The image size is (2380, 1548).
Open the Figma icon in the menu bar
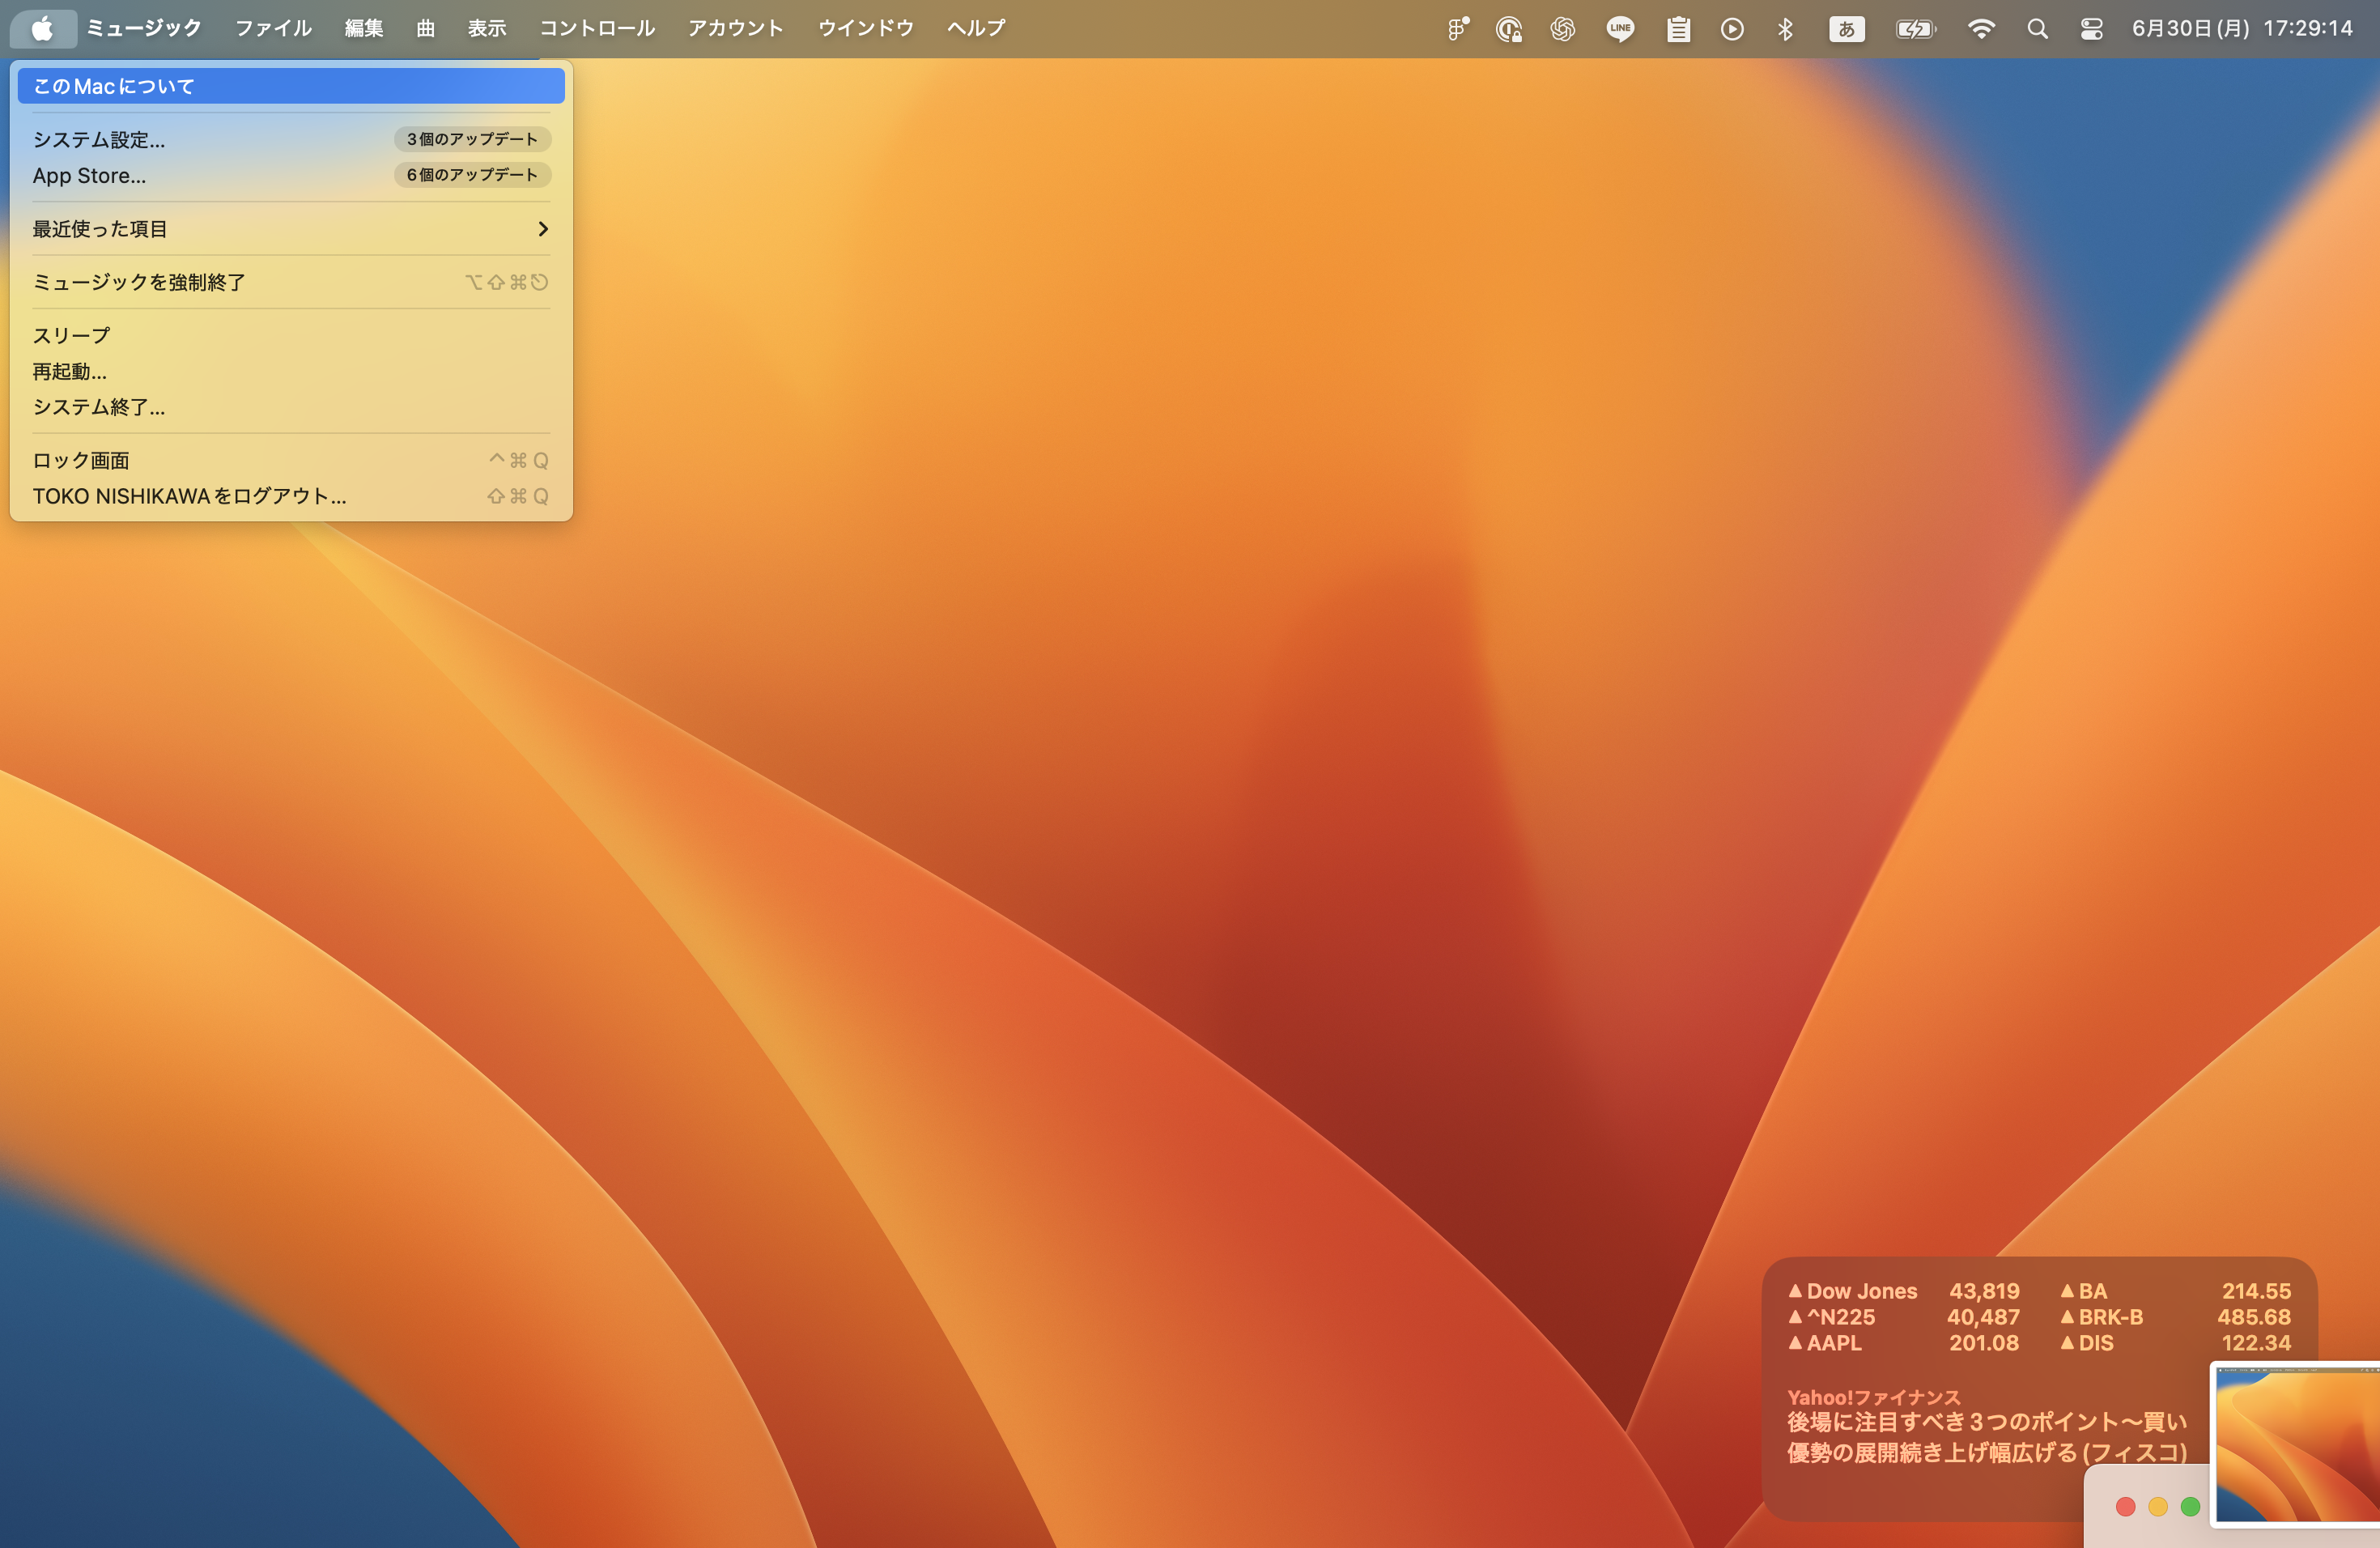(x=1456, y=28)
